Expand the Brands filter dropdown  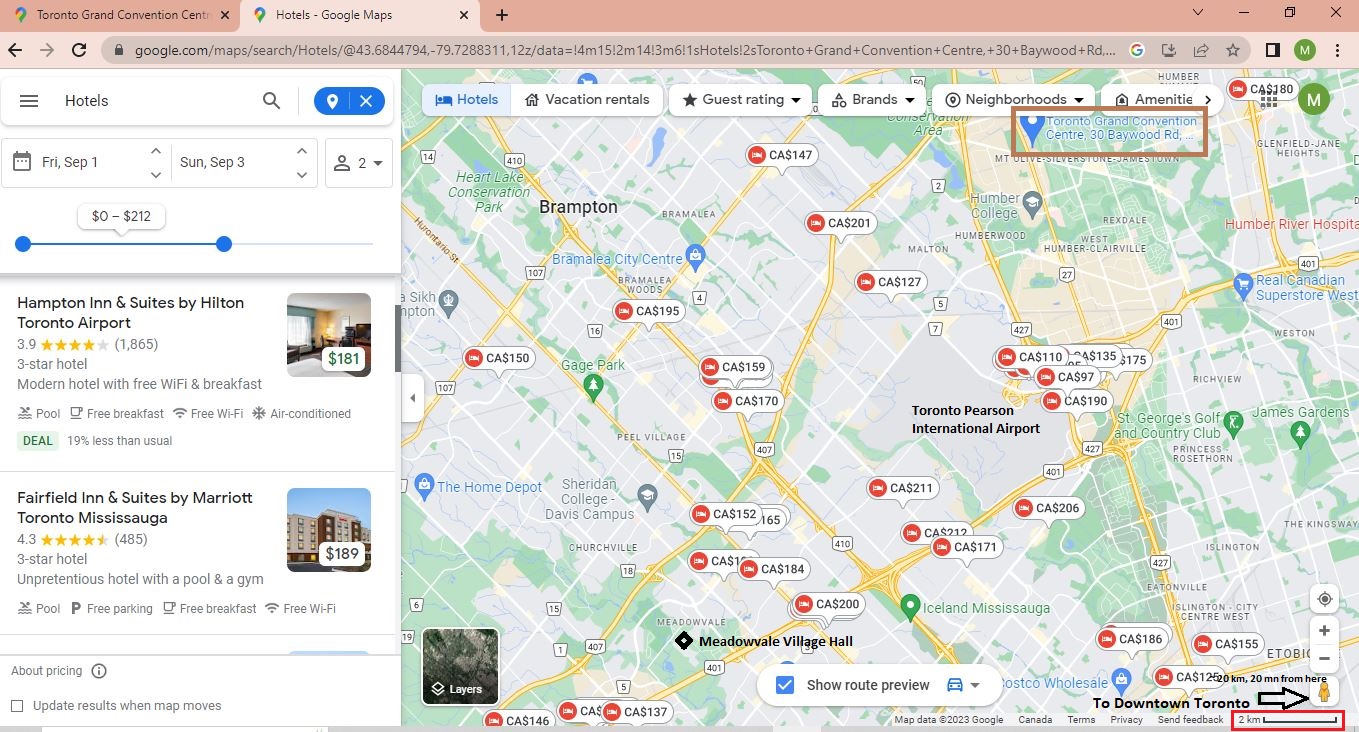click(x=872, y=100)
